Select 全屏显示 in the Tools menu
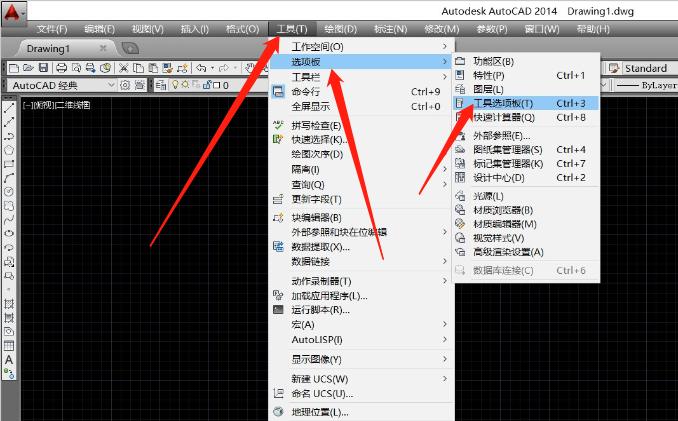Viewport: 678px width, 421px height. pos(361,106)
